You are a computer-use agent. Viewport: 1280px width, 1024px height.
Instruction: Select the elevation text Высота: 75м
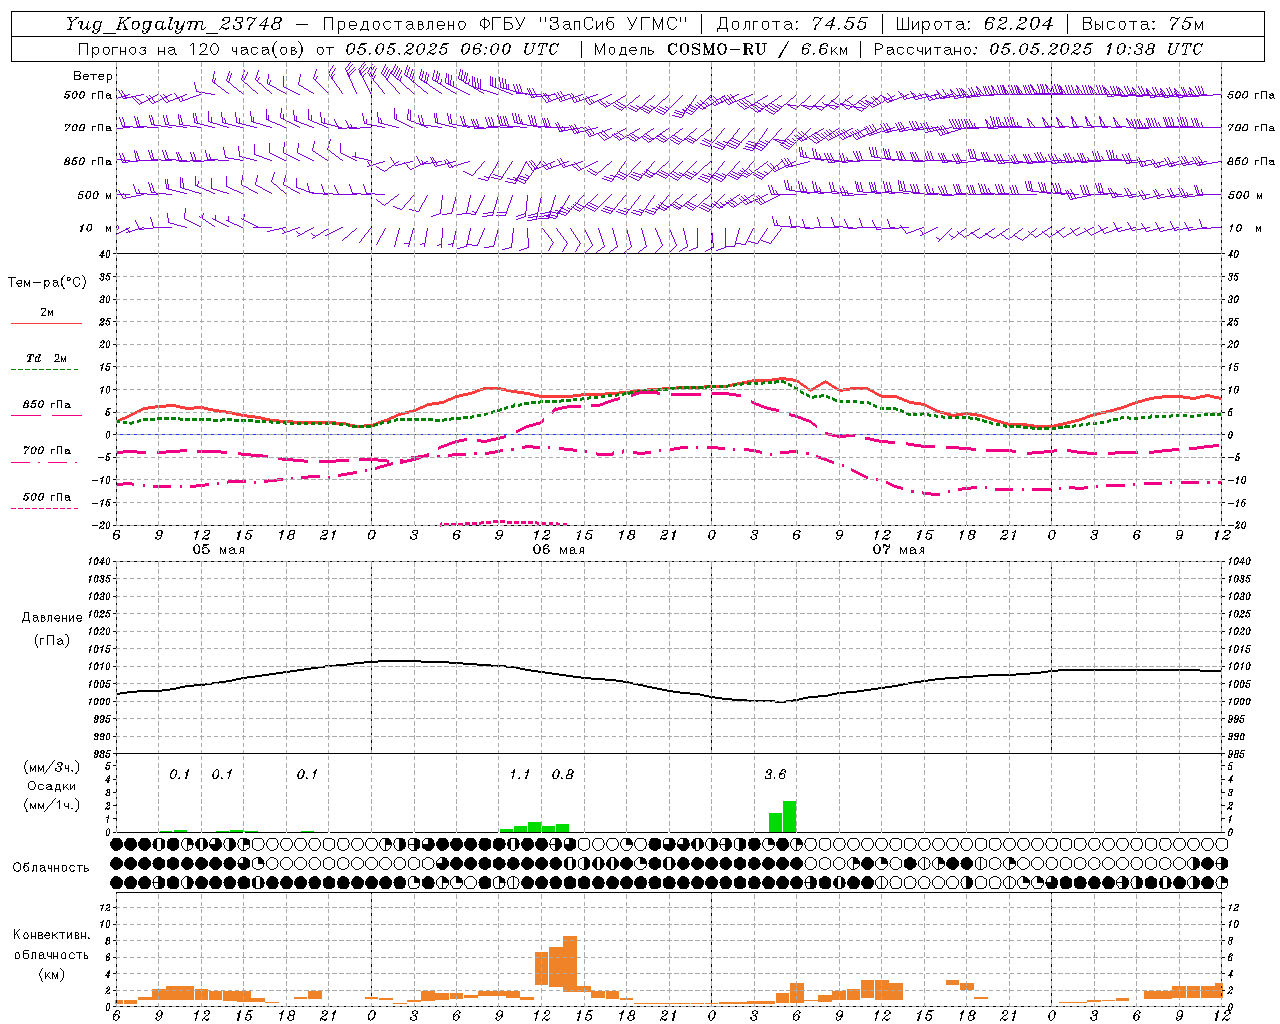click(x=1142, y=23)
